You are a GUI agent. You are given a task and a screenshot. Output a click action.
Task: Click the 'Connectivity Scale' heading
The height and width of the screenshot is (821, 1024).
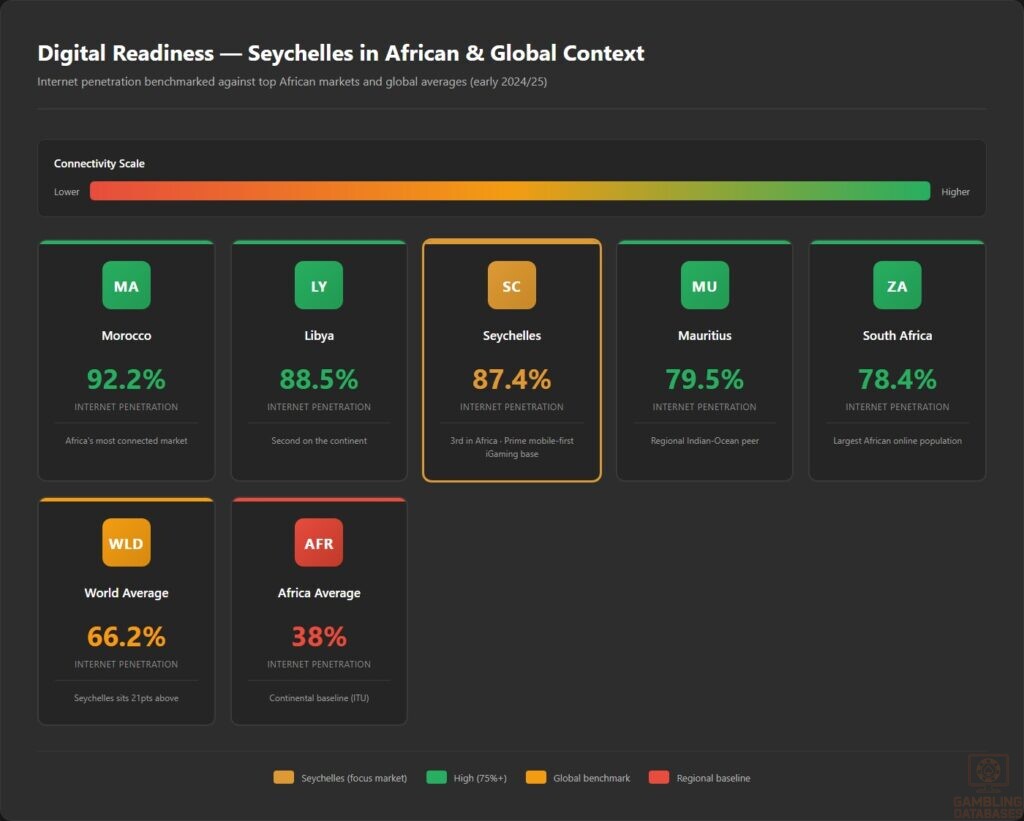click(x=99, y=163)
